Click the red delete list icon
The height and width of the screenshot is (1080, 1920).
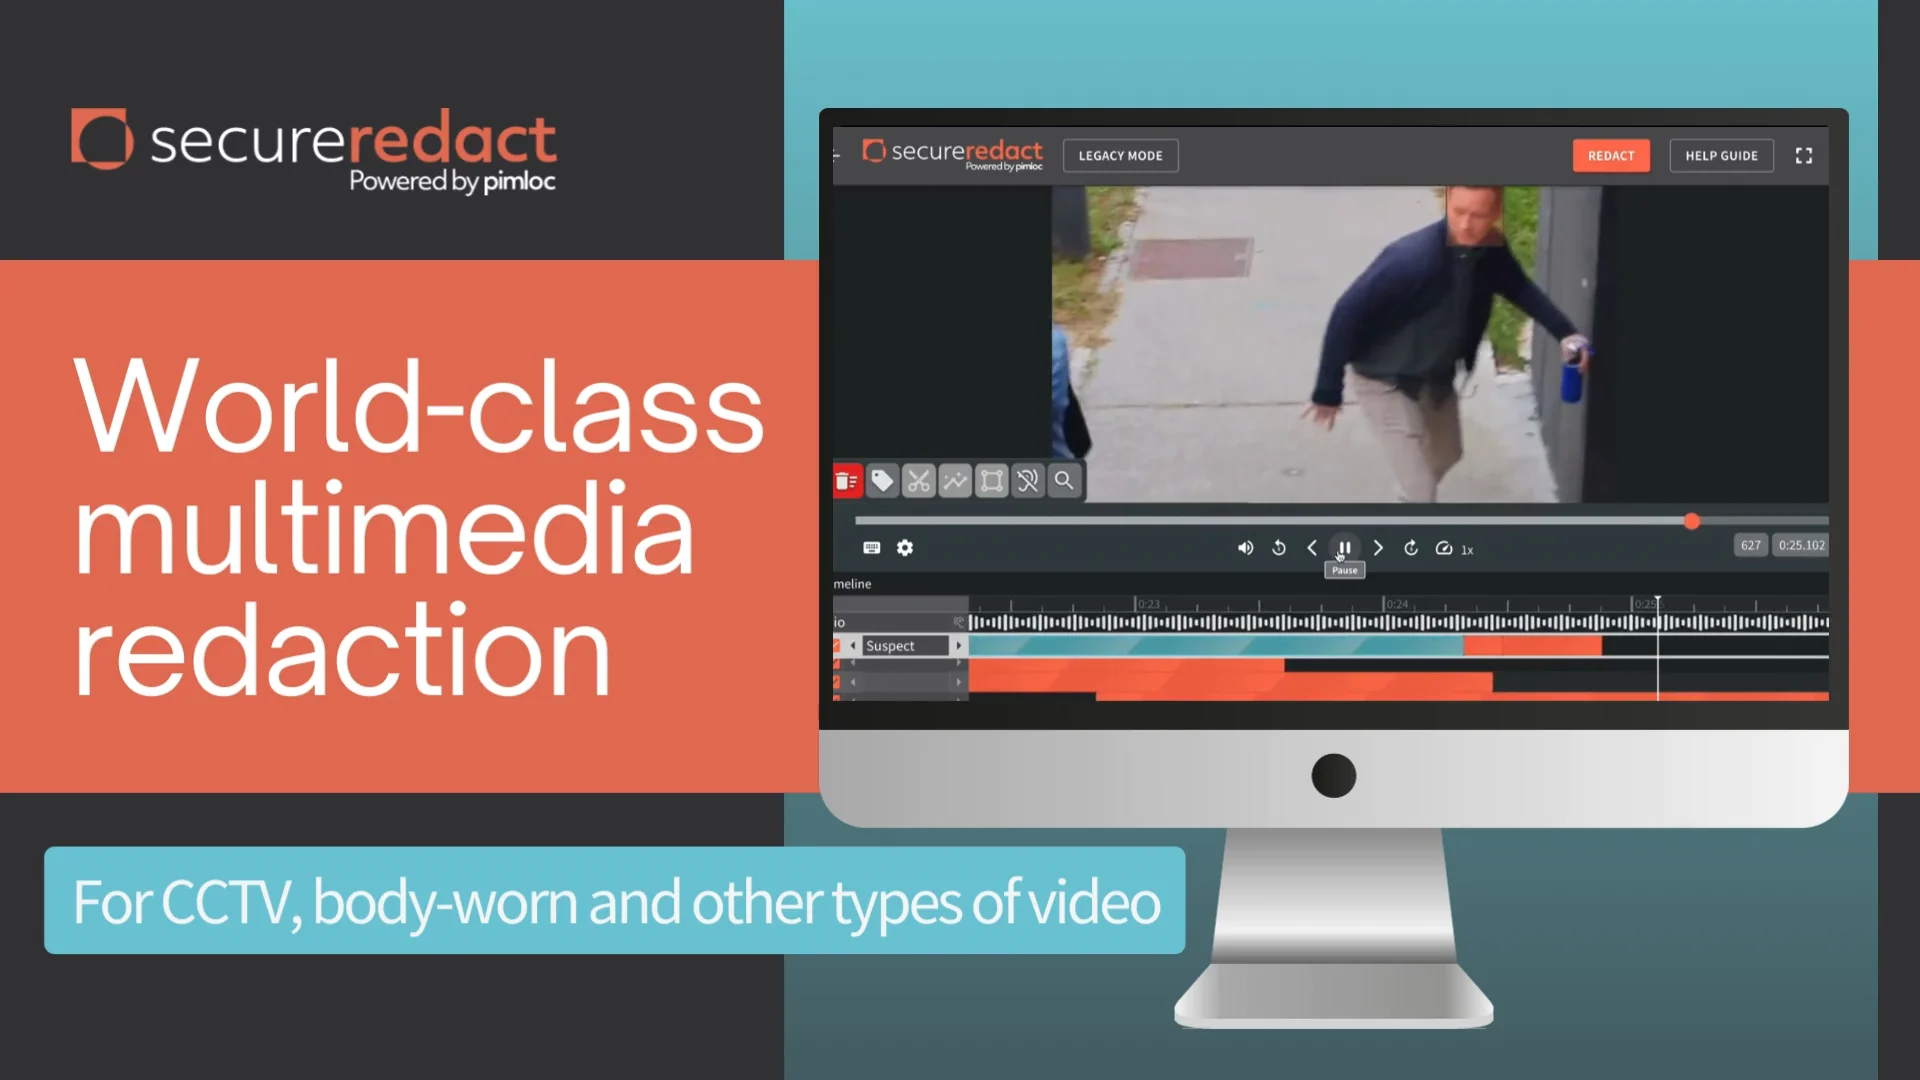(x=846, y=481)
